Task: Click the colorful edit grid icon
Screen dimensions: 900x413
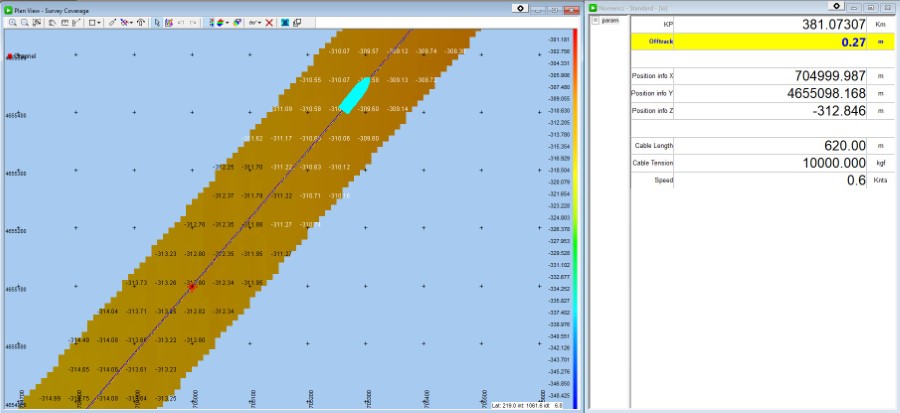Action: 169,23
